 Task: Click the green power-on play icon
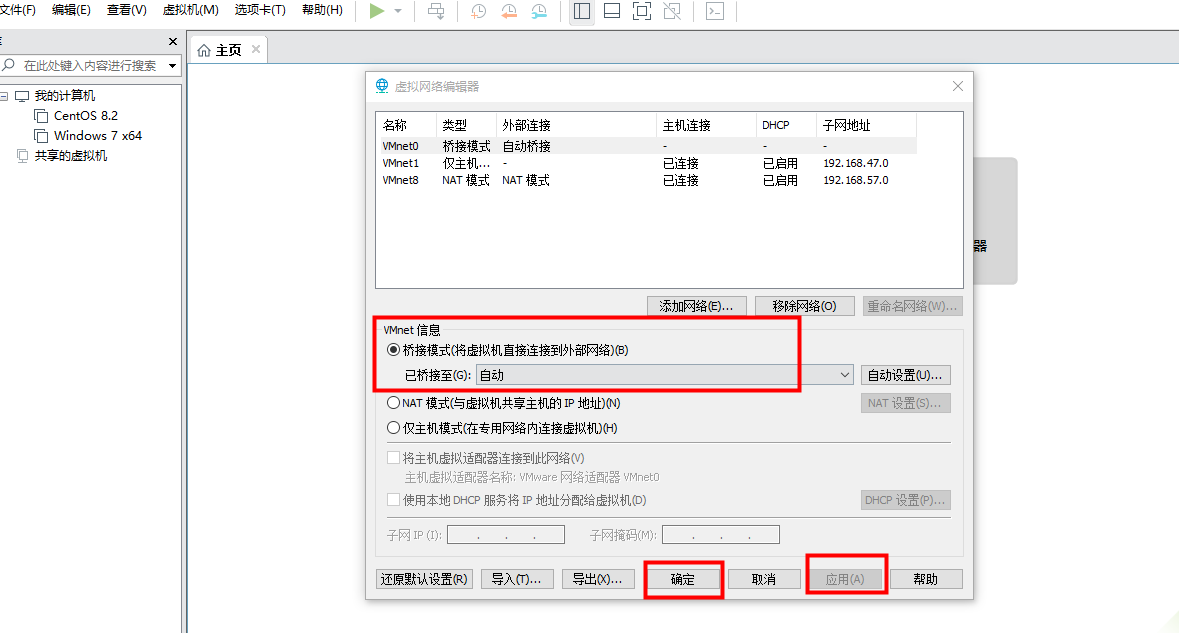tap(377, 11)
